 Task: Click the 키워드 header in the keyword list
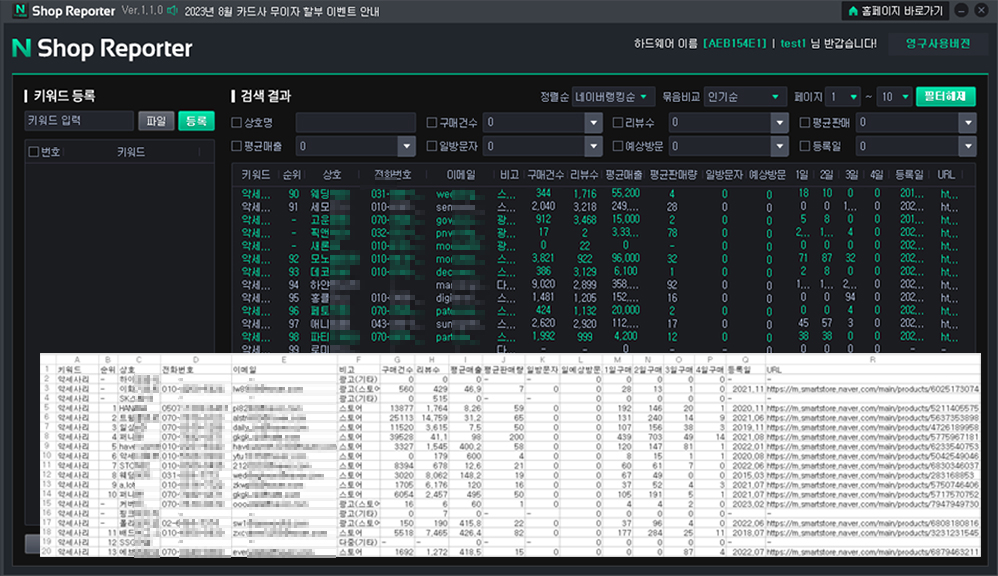(131, 151)
